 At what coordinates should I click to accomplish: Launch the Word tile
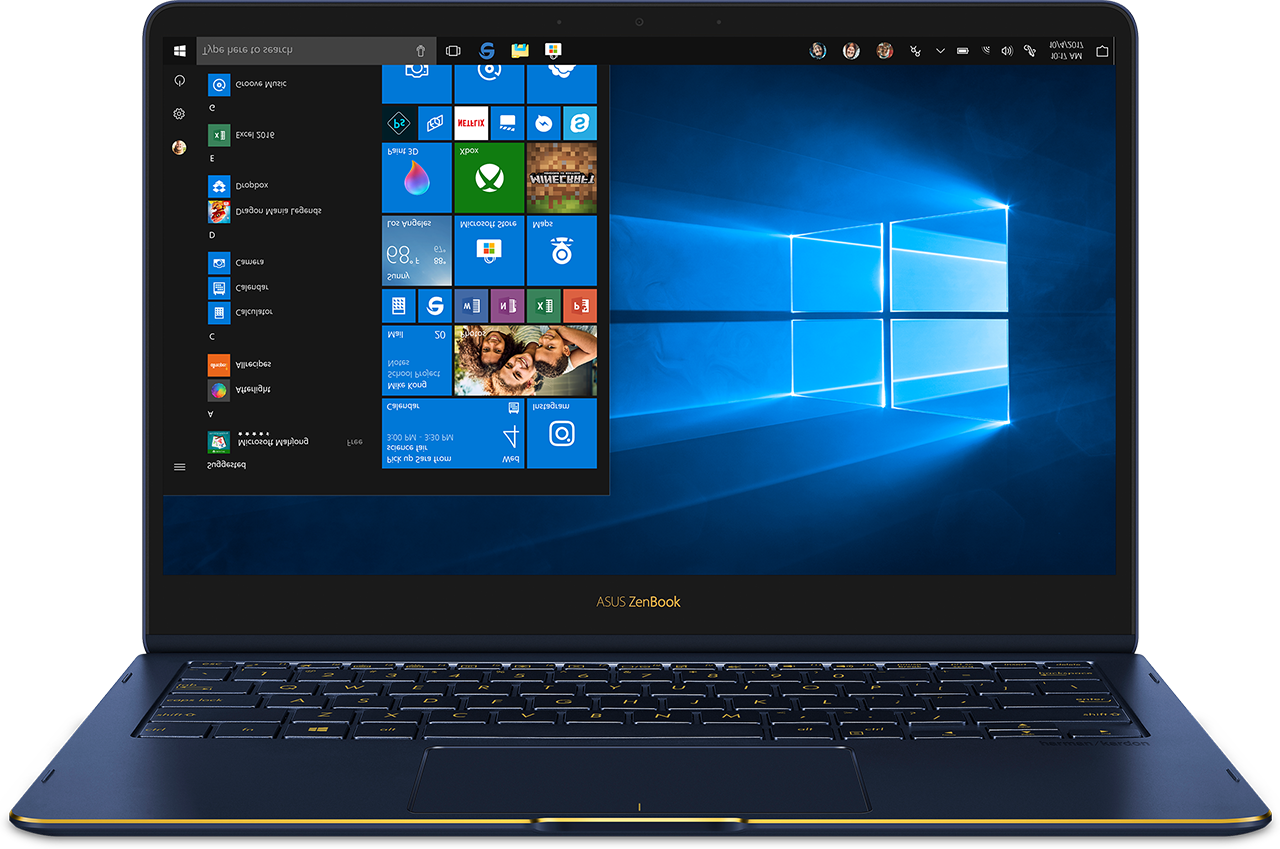(x=471, y=306)
